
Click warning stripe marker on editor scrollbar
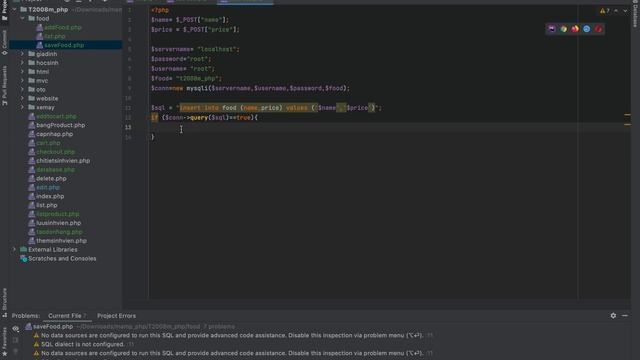[627, 115]
